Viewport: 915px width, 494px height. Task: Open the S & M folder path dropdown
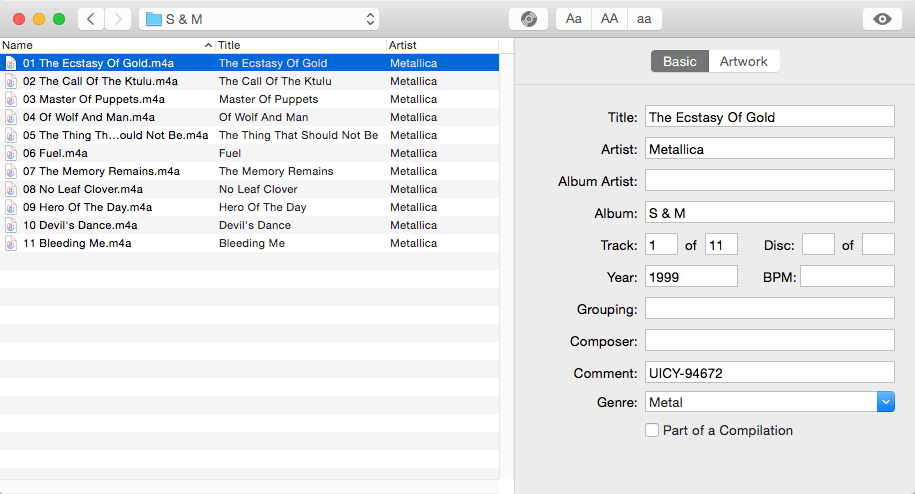click(259, 19)
